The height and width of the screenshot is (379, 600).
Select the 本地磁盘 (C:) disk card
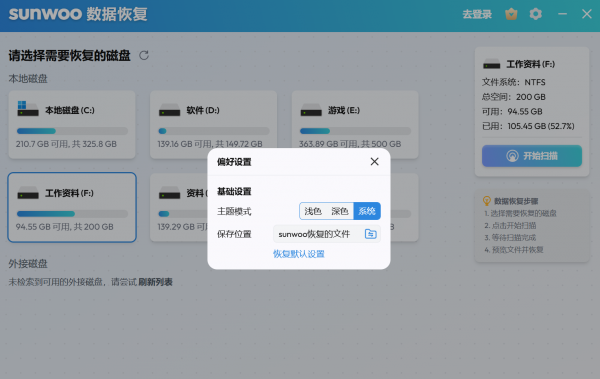coord(72,124)
